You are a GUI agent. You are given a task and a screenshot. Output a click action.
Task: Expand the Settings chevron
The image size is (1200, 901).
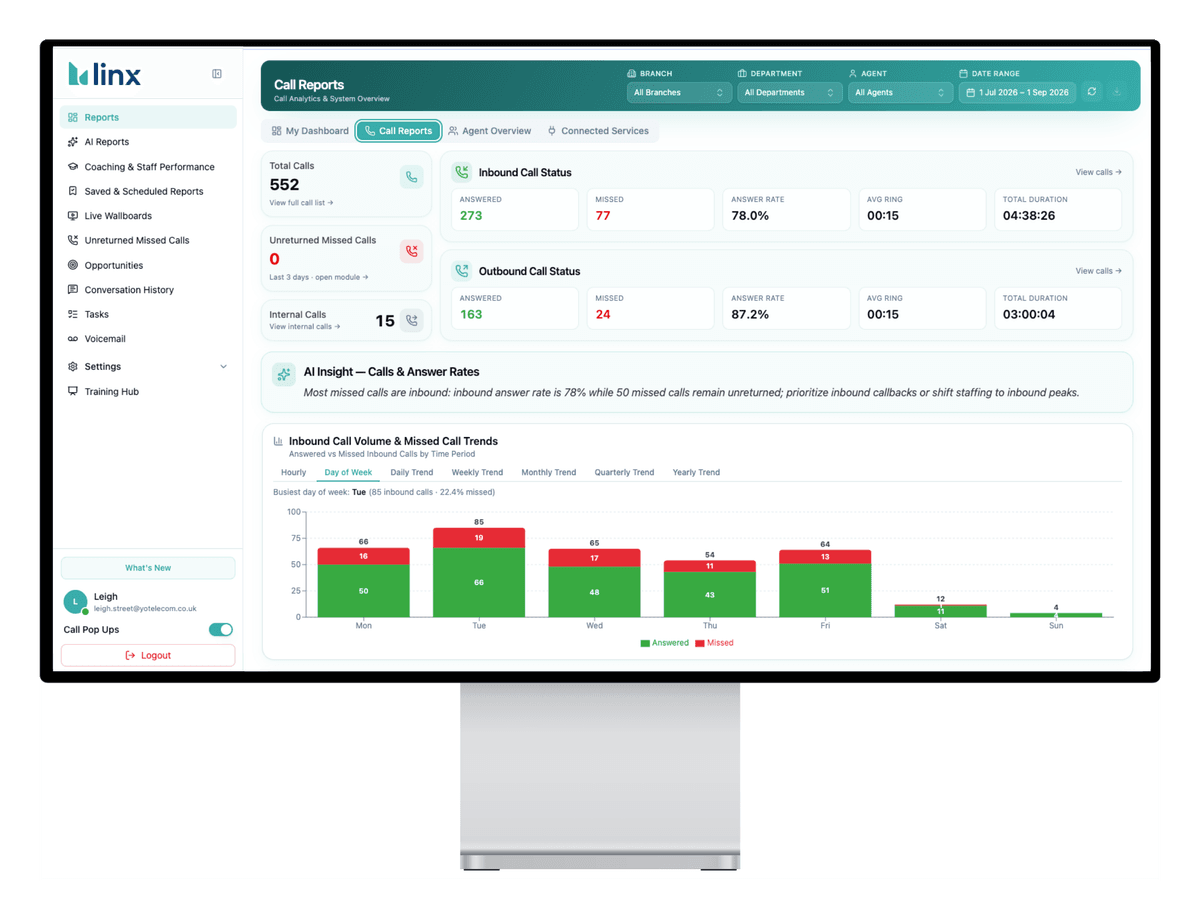223,367
